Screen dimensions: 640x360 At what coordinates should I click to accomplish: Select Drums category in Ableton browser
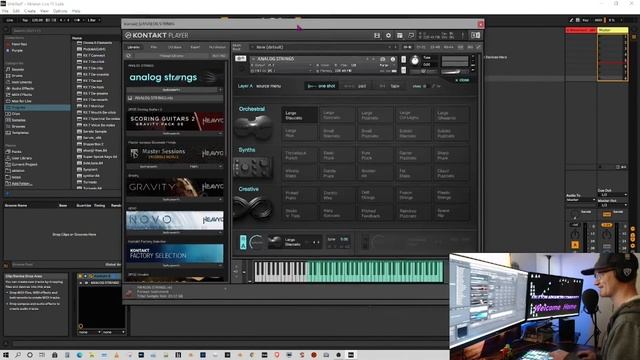(x=17, y=76)
